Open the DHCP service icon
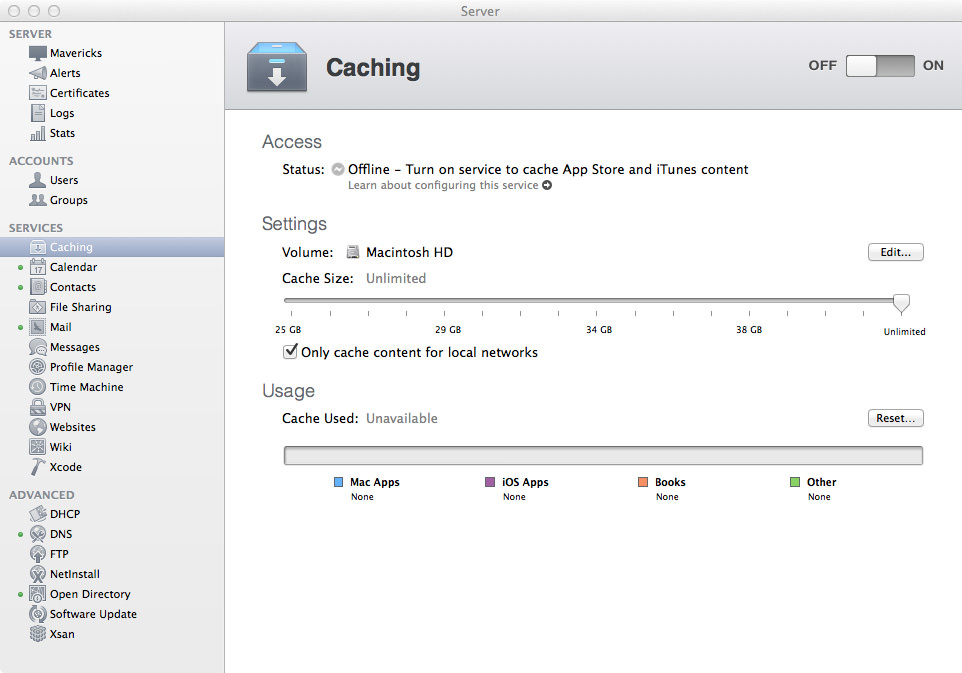Screen dimensions: 962x673 tap(37, 514)
